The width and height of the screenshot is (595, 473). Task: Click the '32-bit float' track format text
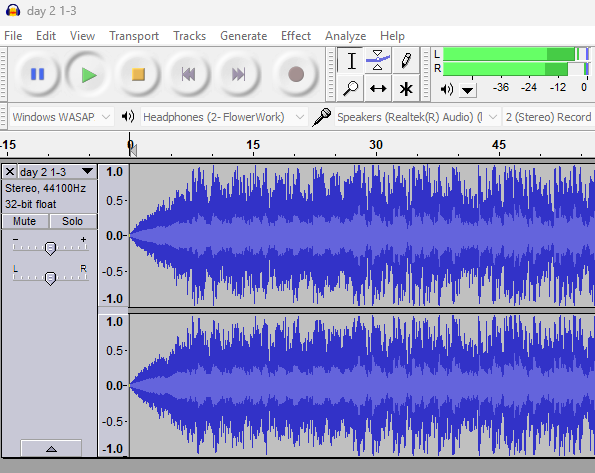[x=31, y=204]
